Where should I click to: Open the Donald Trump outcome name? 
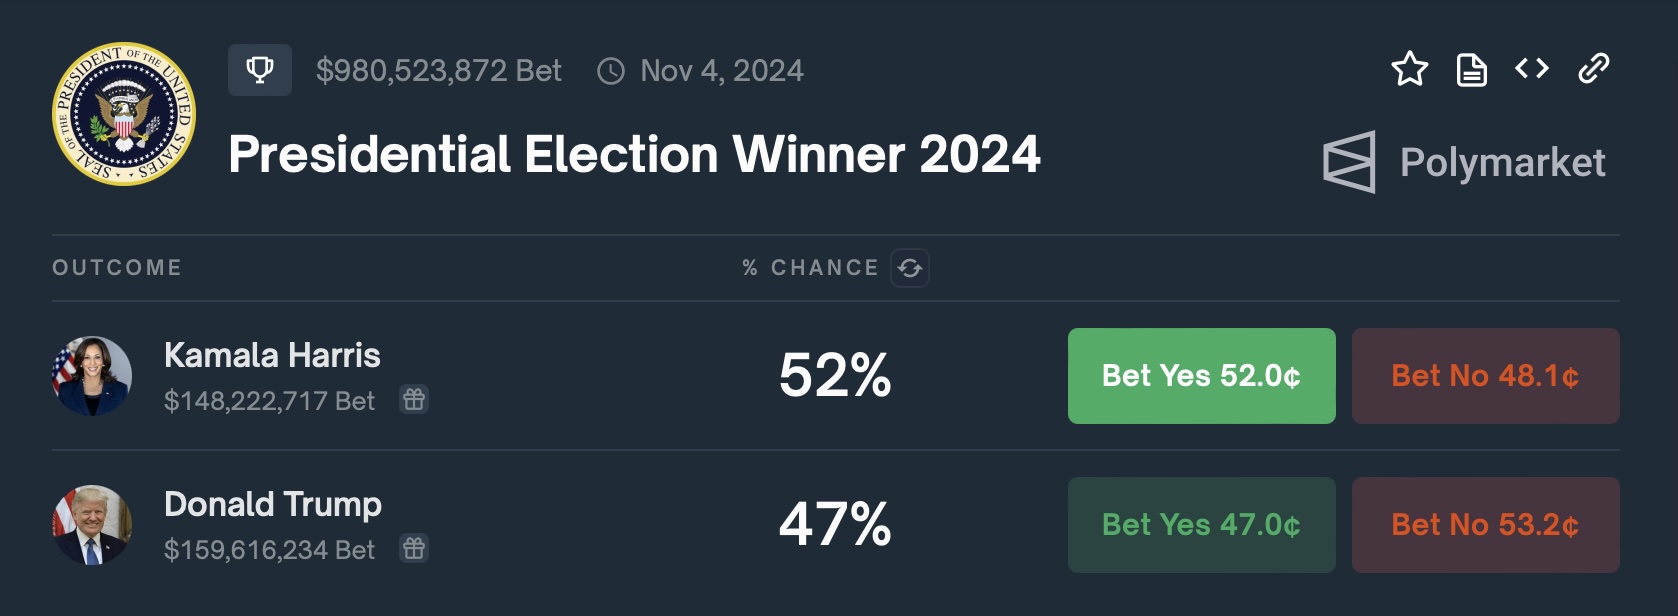[x=273, y=504]
